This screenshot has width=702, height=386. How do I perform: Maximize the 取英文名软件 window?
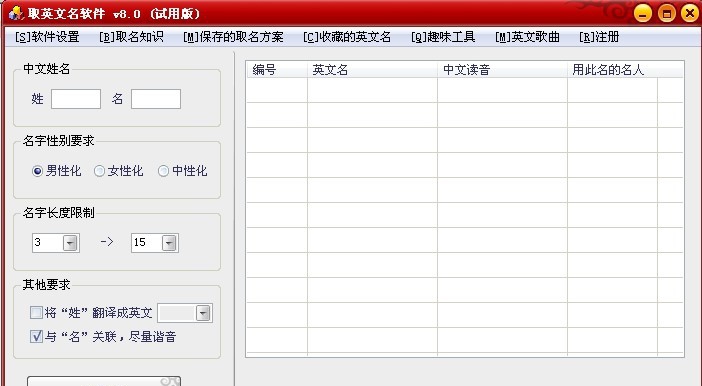point(667,13)
